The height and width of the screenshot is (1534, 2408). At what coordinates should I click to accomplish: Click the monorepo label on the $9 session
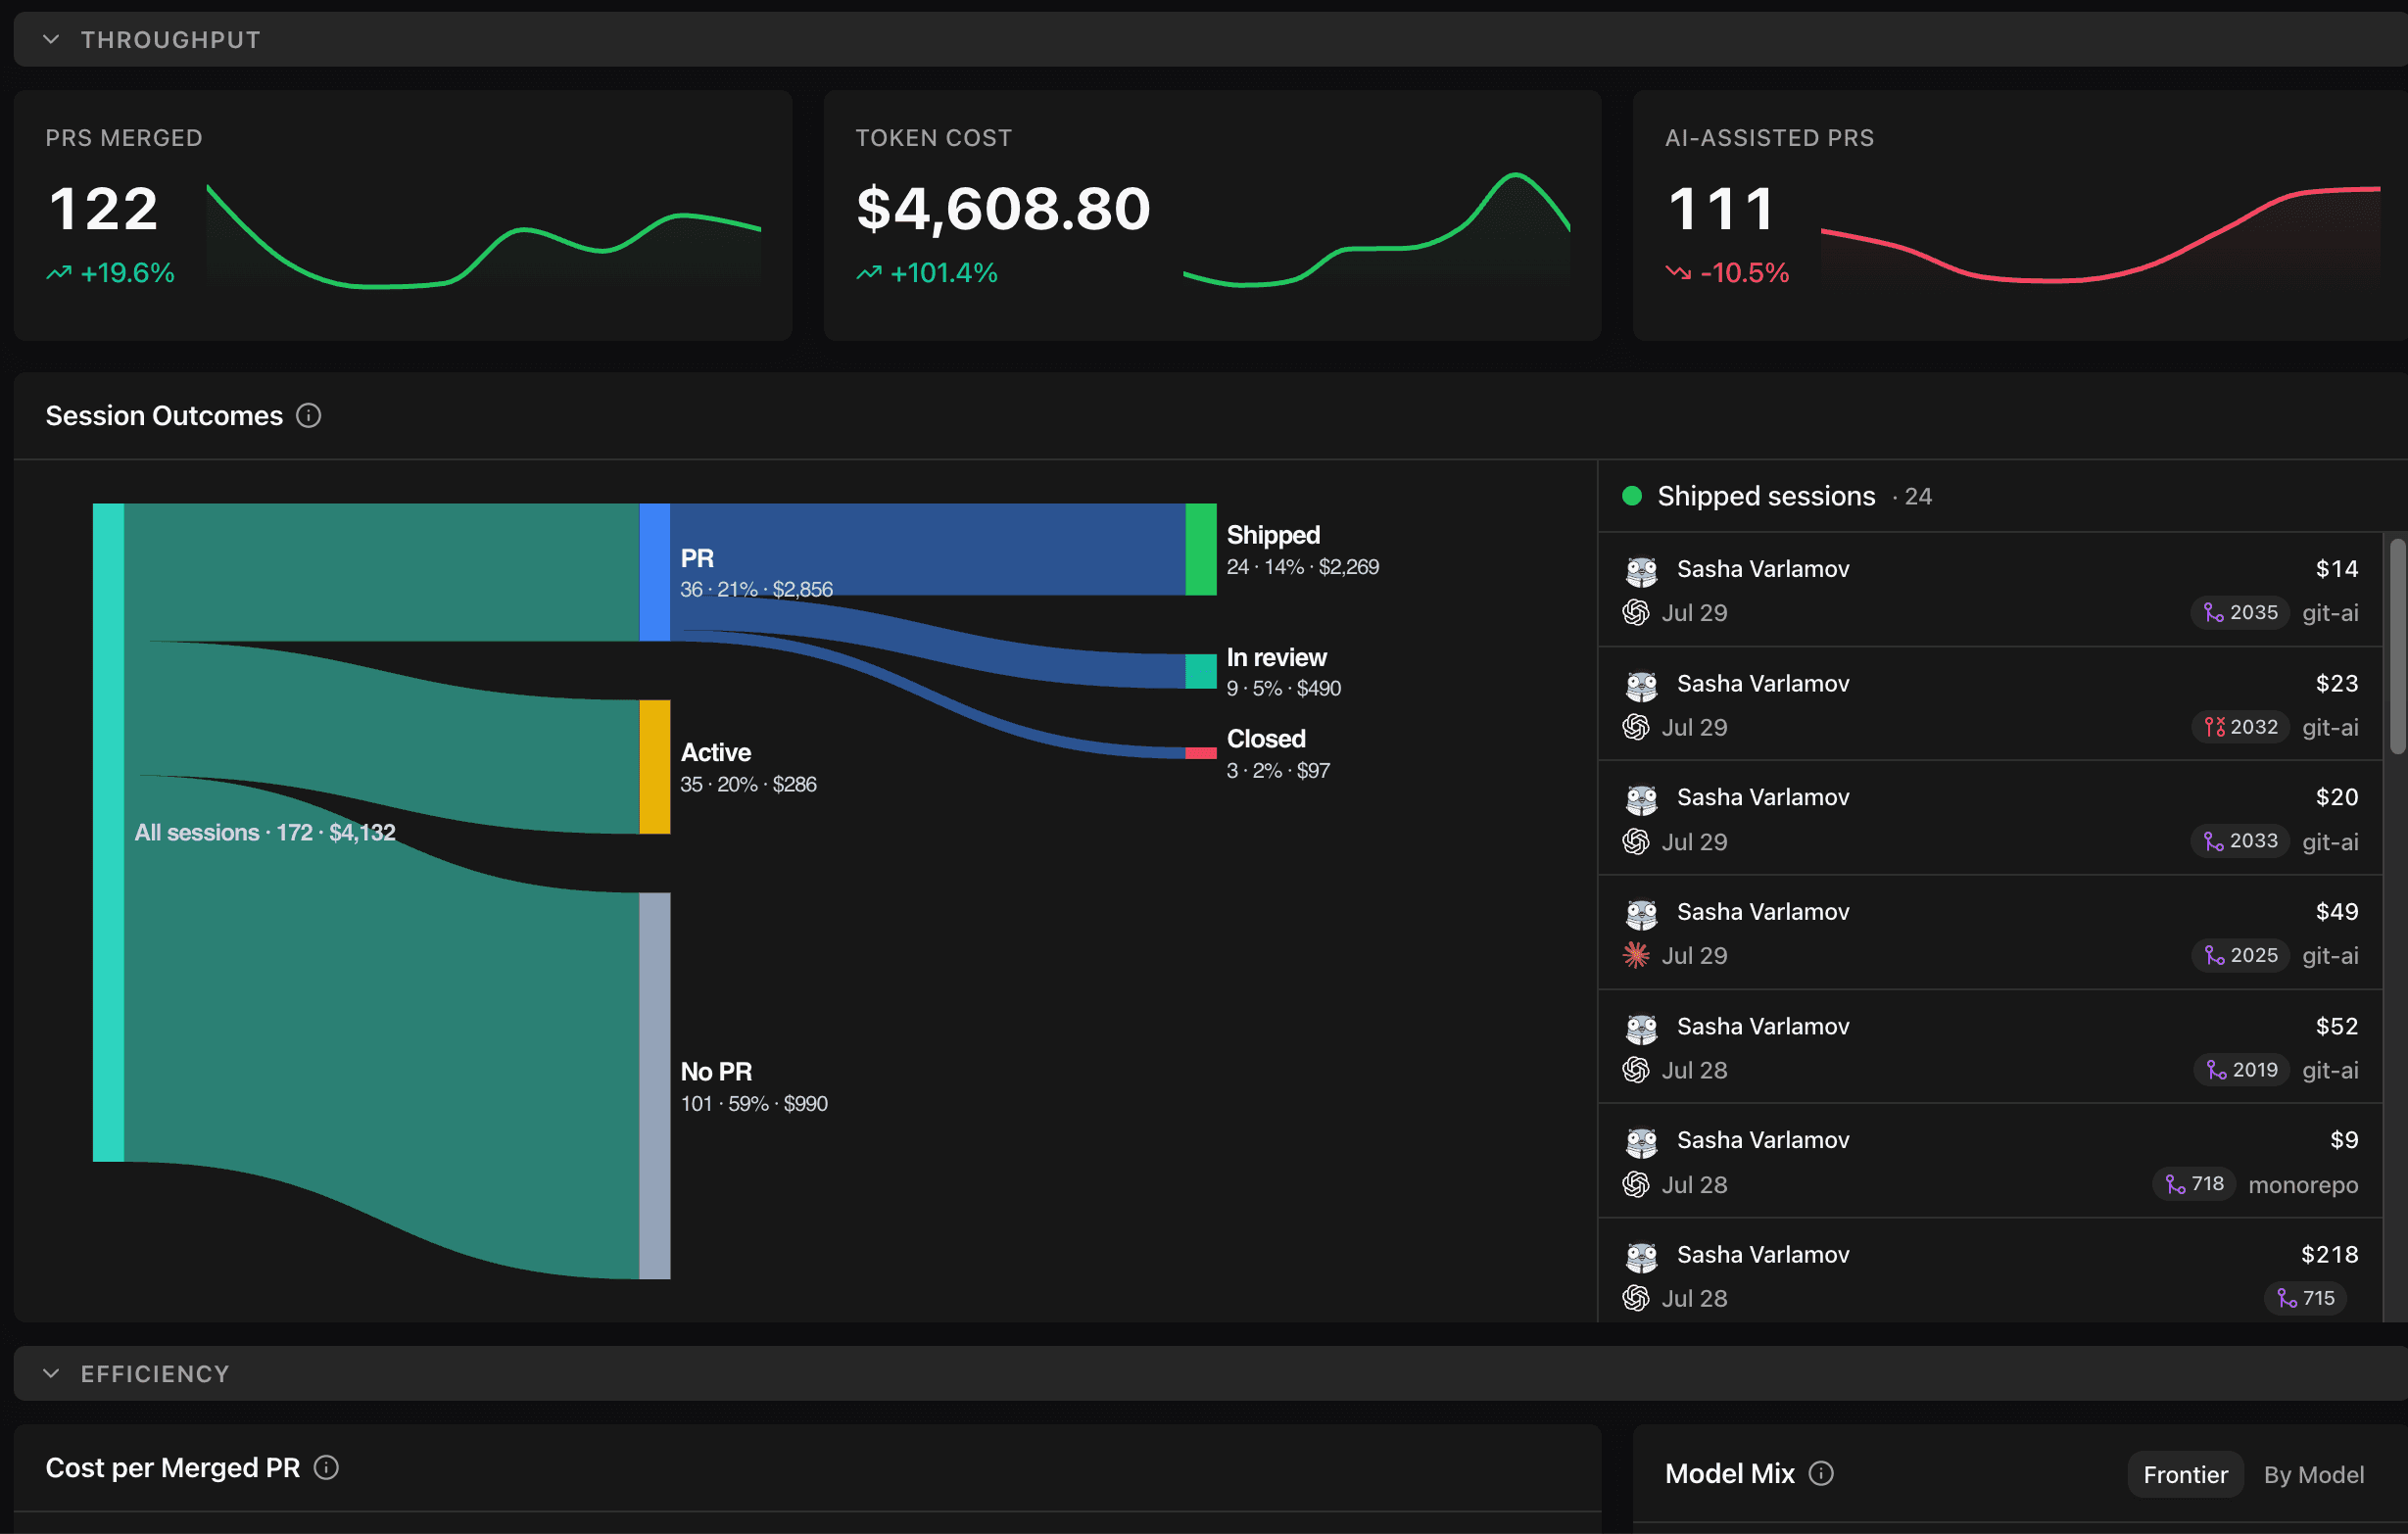click(x=2303, y=1185)
